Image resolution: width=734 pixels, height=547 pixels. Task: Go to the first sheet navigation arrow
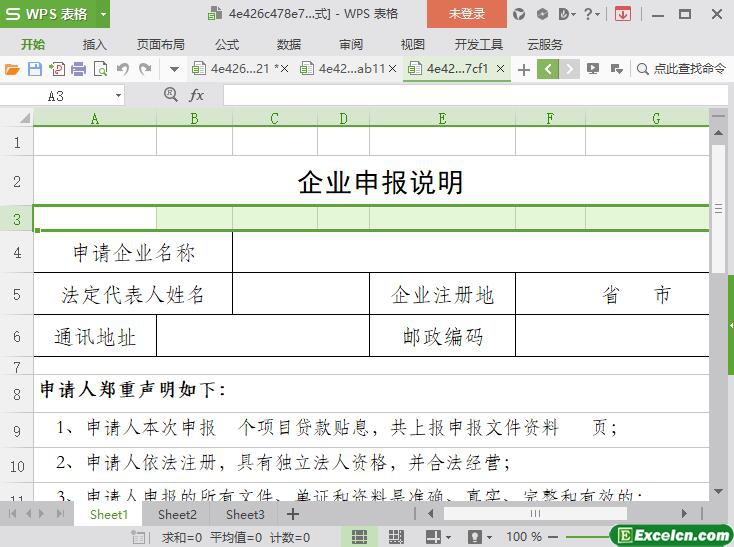tap(12, 514)
